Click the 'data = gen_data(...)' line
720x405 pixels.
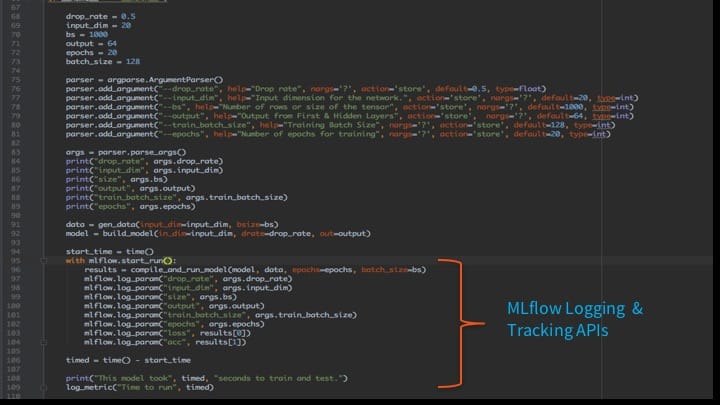coord(172,225)
